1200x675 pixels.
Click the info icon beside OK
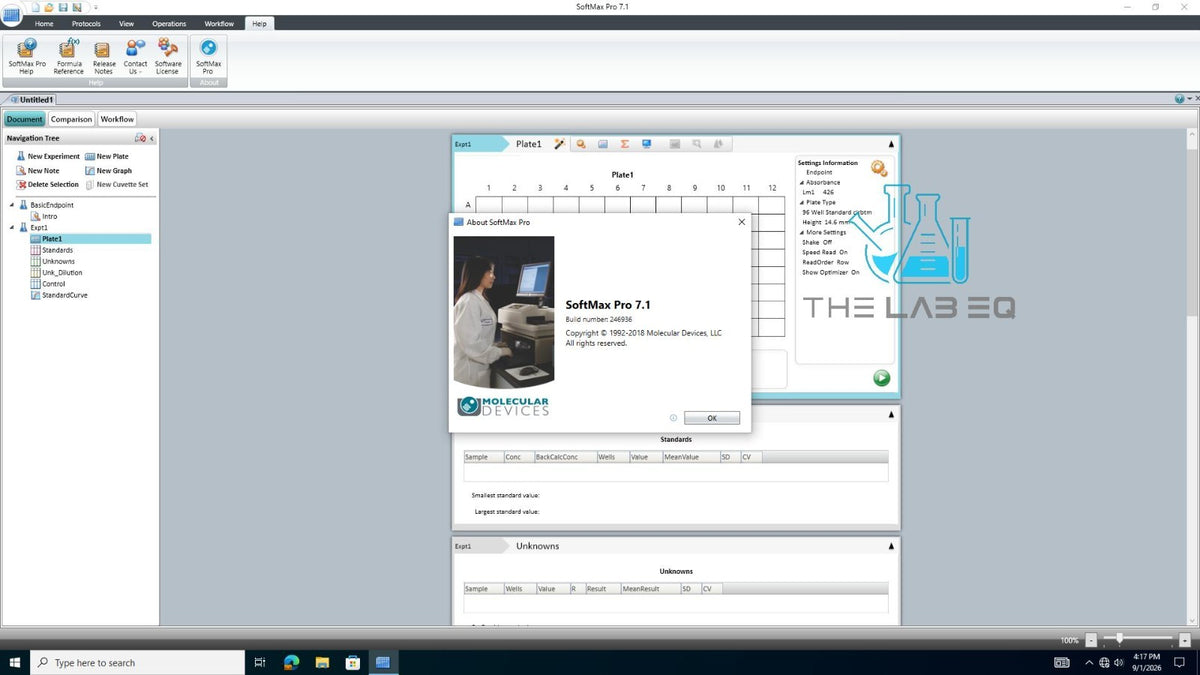(673, 418)
